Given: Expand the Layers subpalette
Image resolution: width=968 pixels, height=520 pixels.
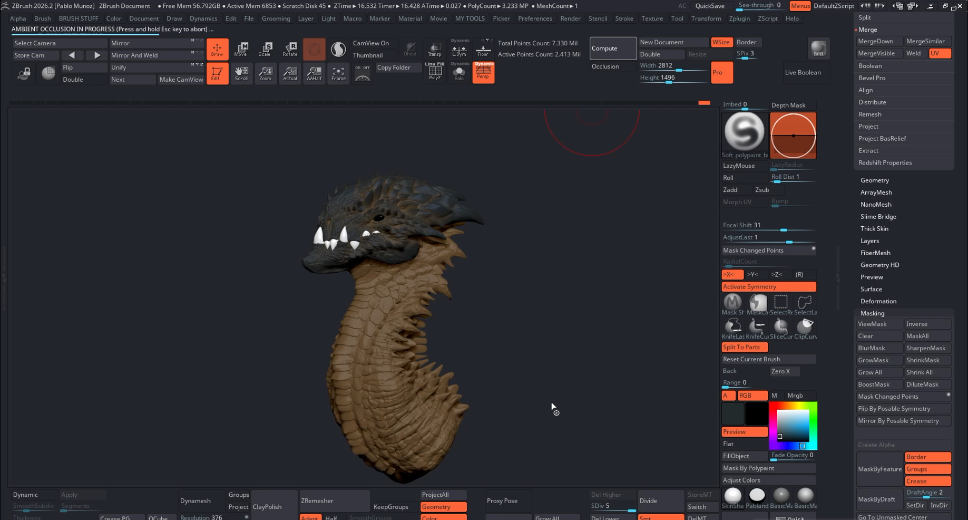Looking at the screenshot, I should point(870,241).
